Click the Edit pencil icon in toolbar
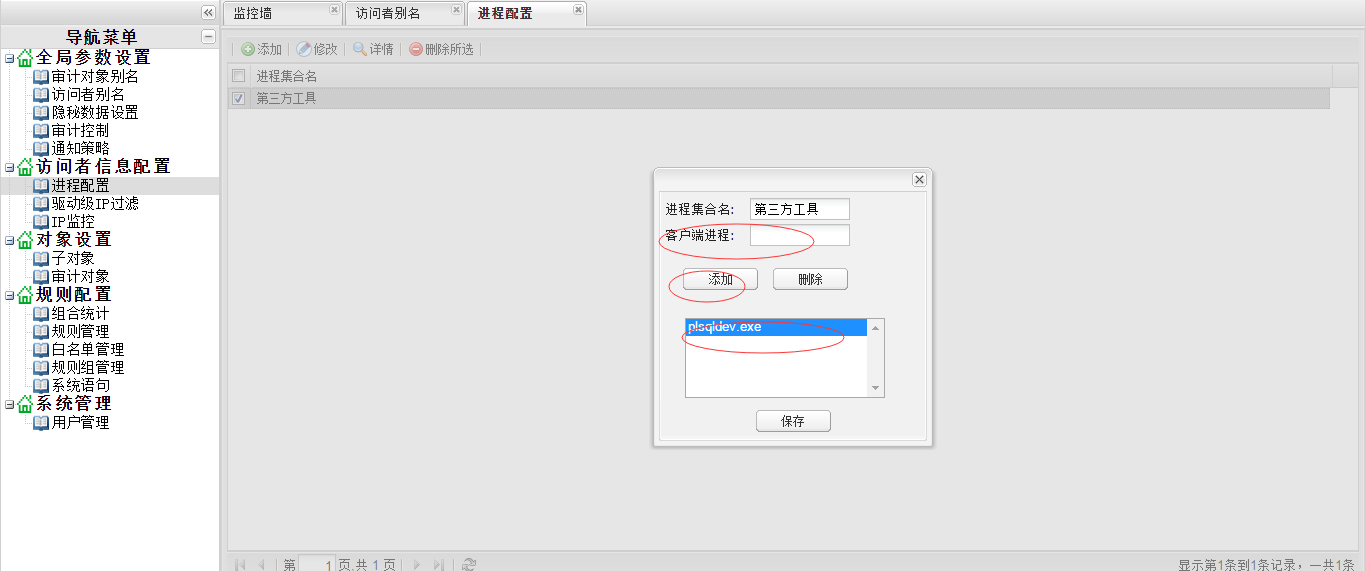 point(304,49)
